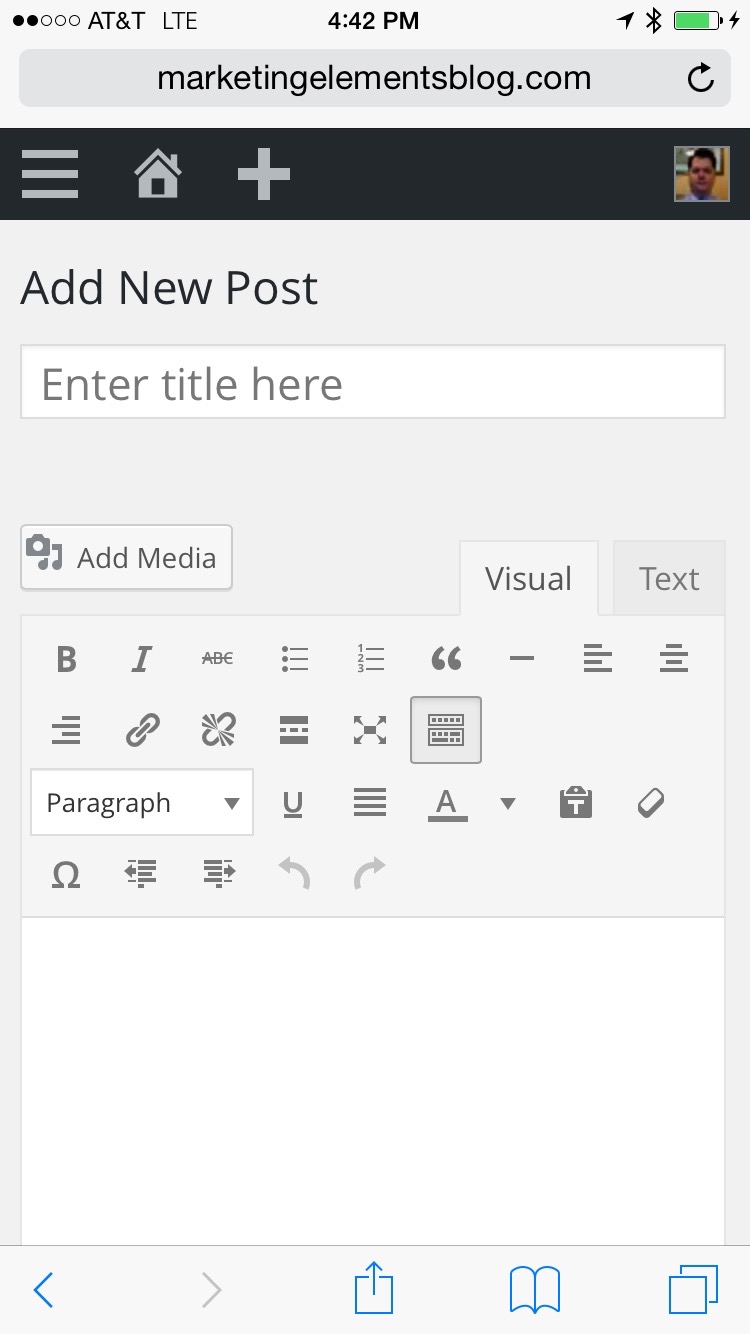Focus the Enter title here field
Image resolution: width=750 pixels, height=1334 pixels.
tap(373, 383)
